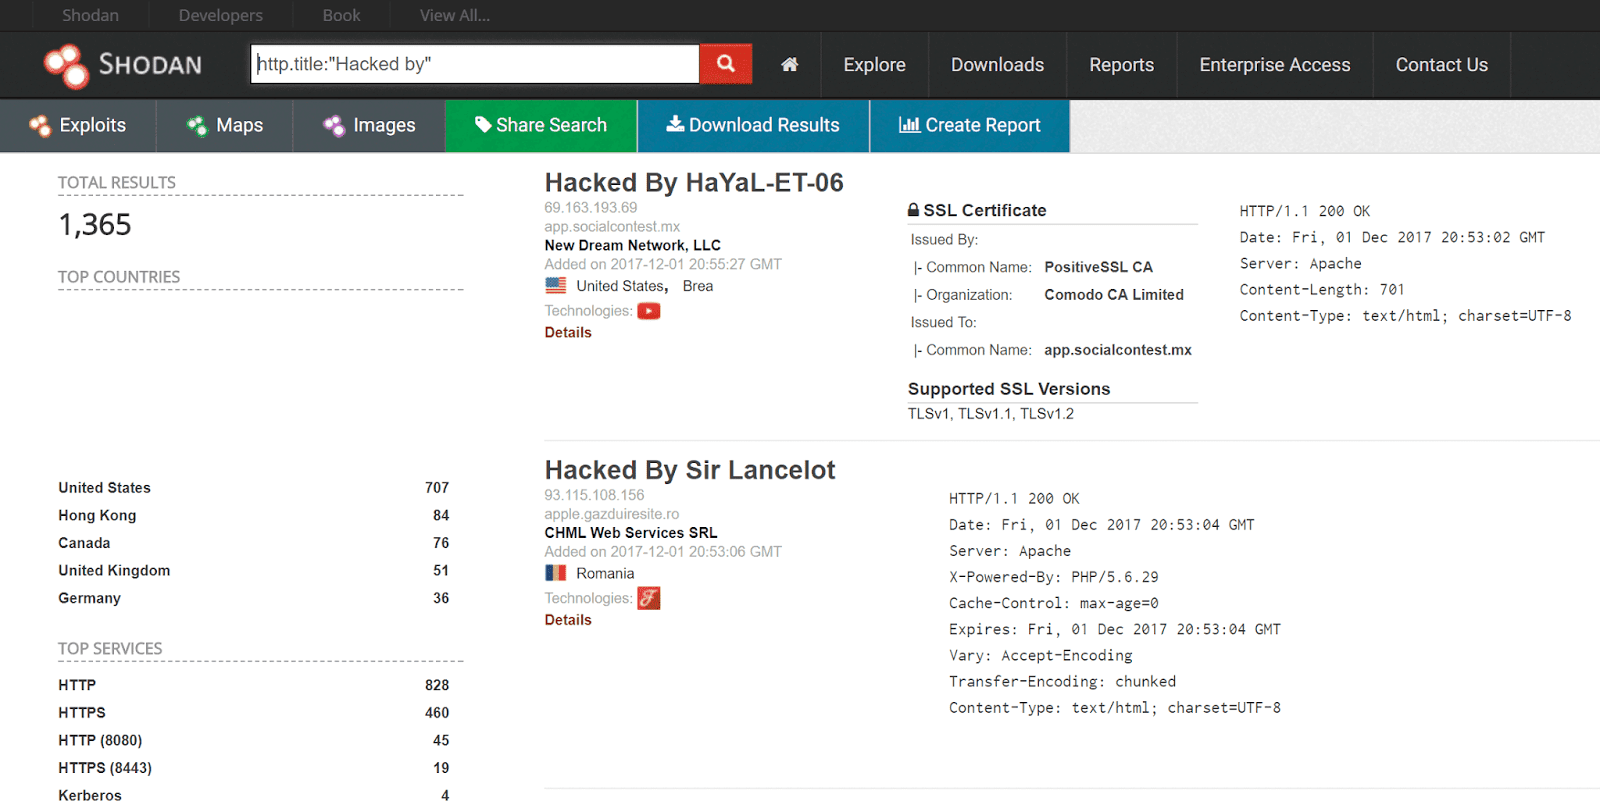Open the Reports menu item
This screenshot has width=1600, height=805.
[1121, 65]
